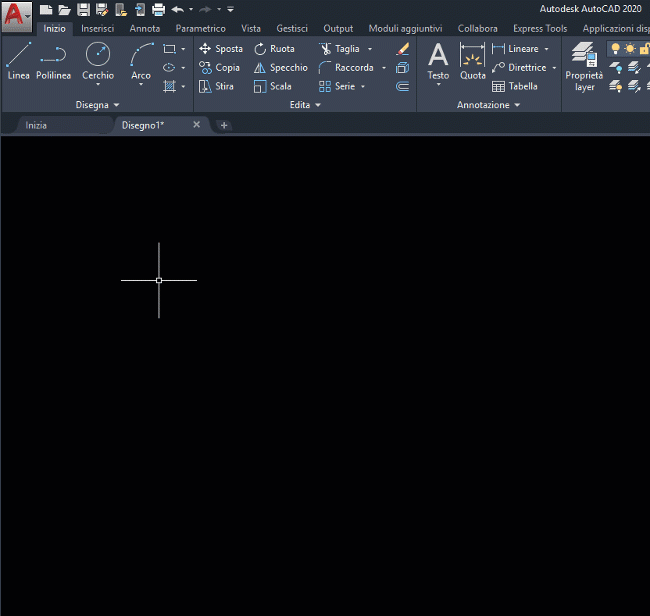Viewport: 650px width, 616px height.
Task: Switch to the Parametrico ribbon tab
Action: click(201, 29)
